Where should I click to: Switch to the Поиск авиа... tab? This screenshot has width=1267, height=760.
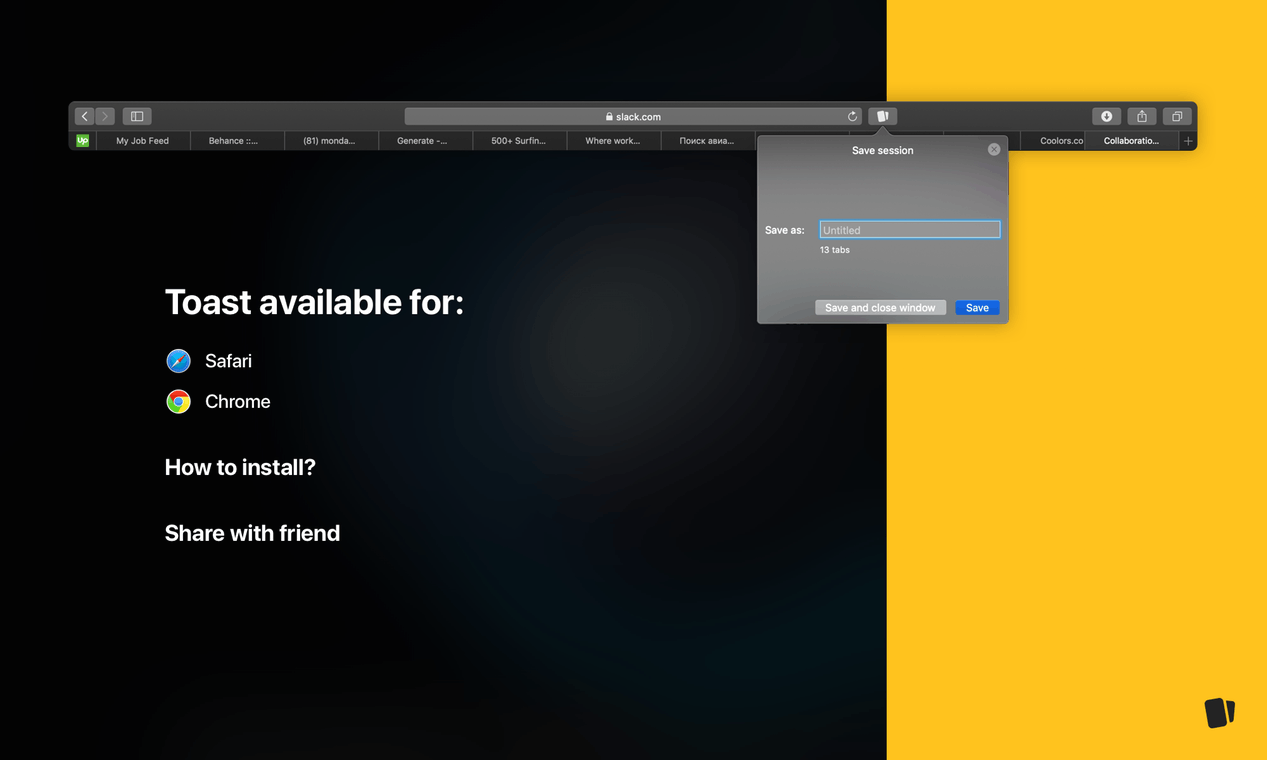pos(706,141)
